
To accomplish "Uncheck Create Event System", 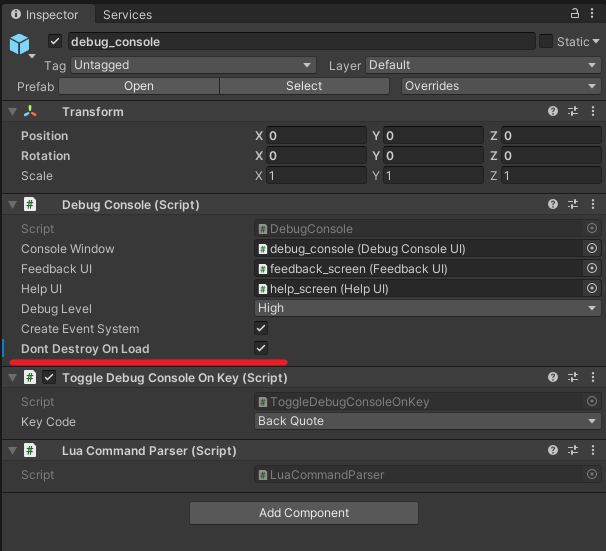I will click(x=261, y=328).
